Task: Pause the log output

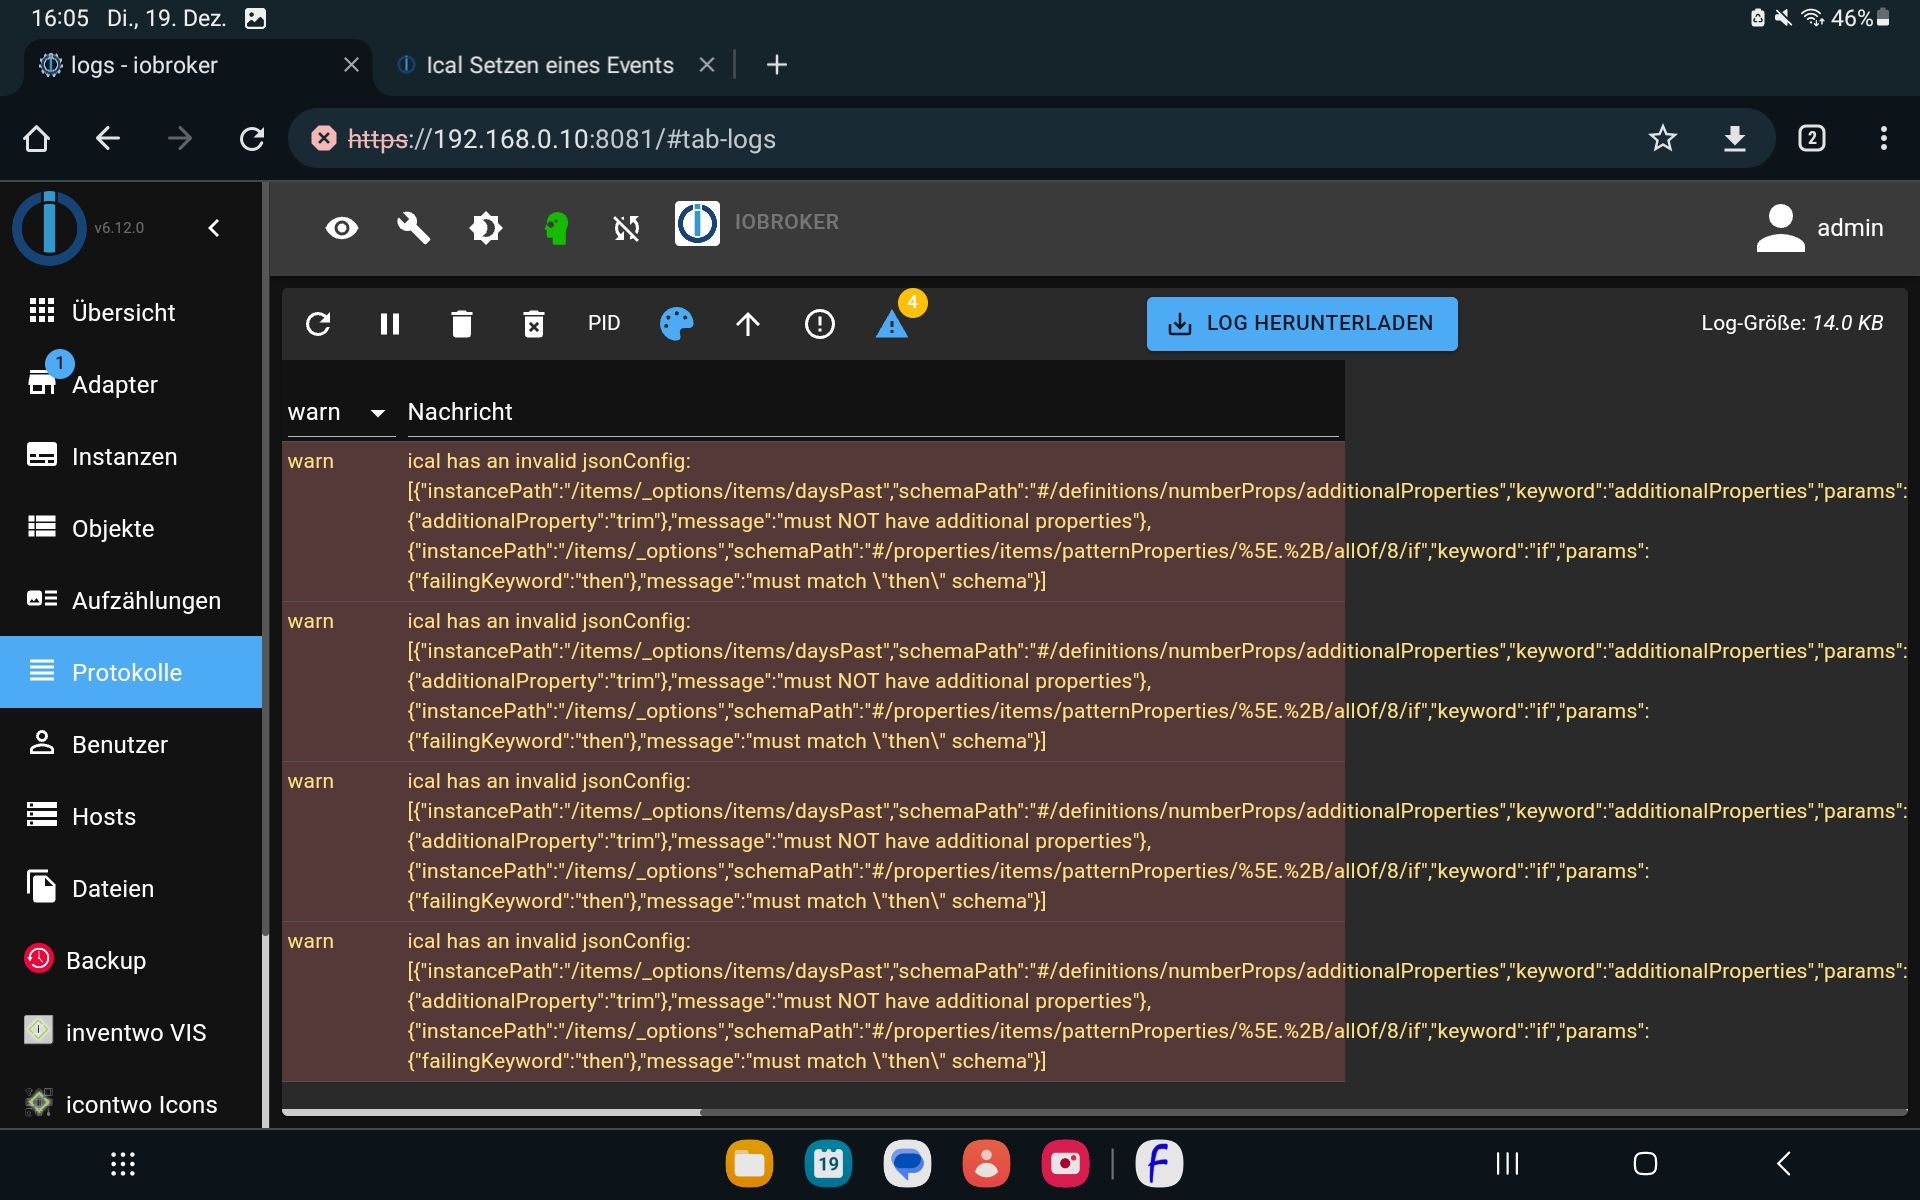Action: (390, 324)
